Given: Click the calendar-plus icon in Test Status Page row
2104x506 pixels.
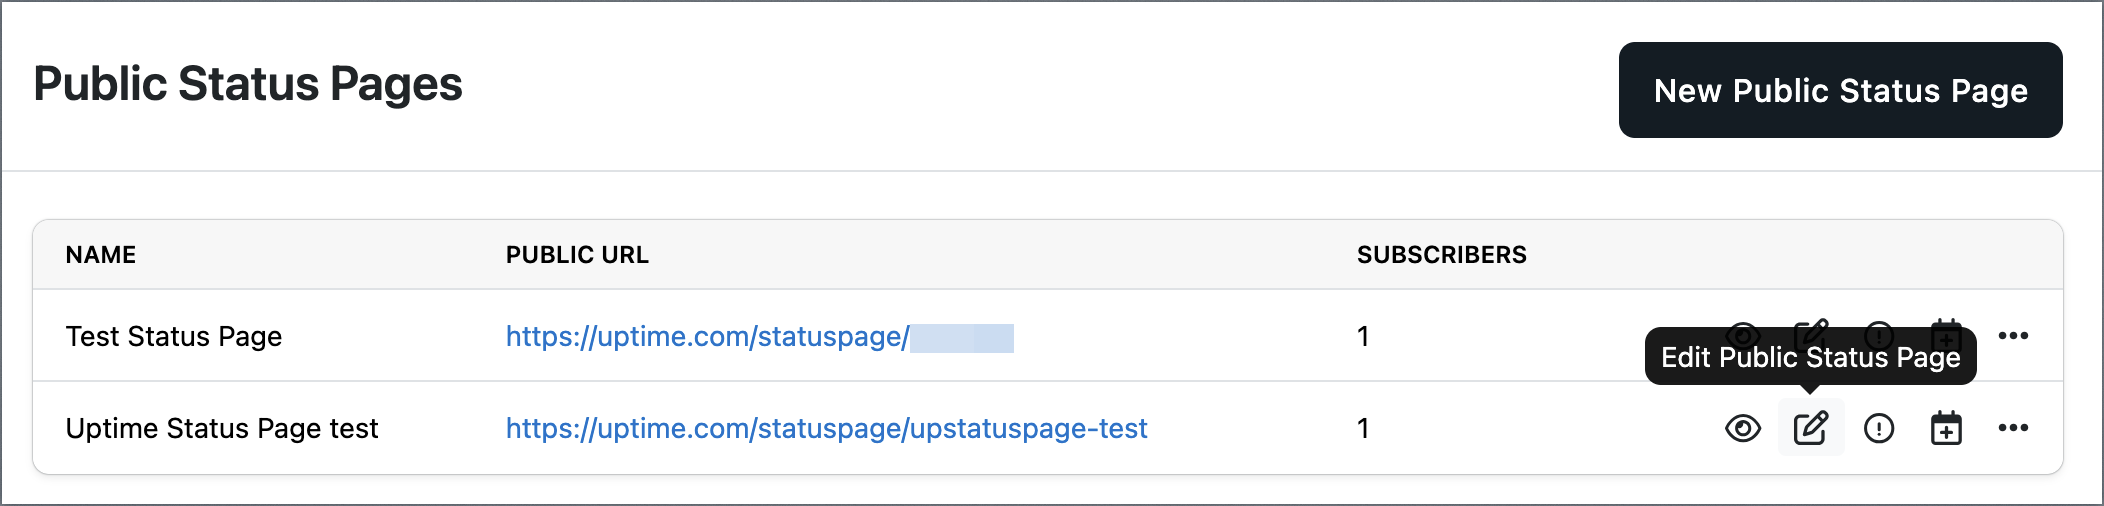Looking at the screenshot, I should coord(1946,324).
